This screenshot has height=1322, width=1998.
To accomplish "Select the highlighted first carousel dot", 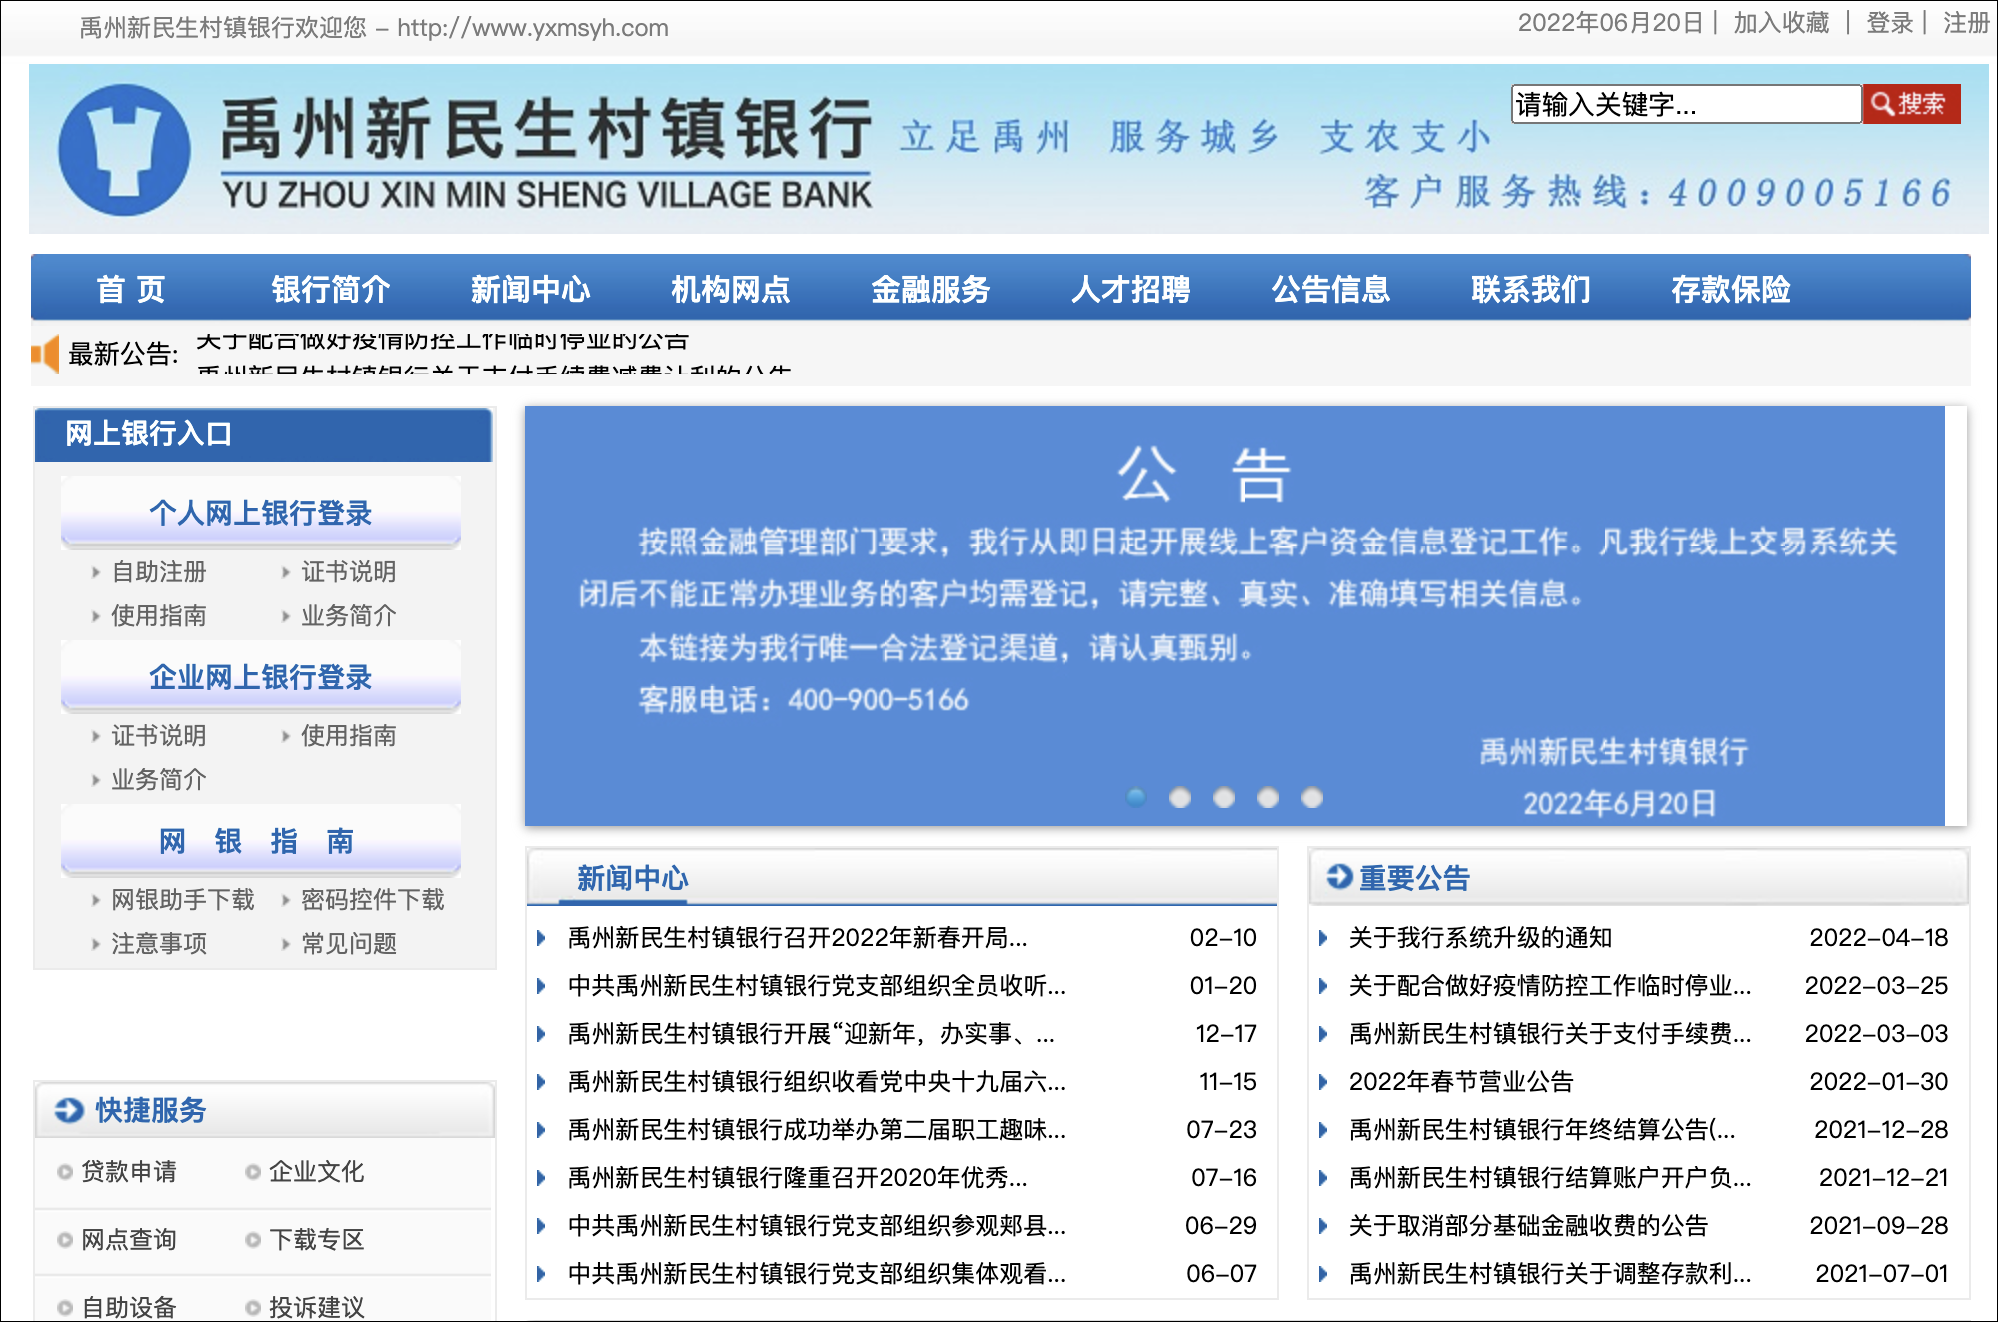I will point(1137,798).
